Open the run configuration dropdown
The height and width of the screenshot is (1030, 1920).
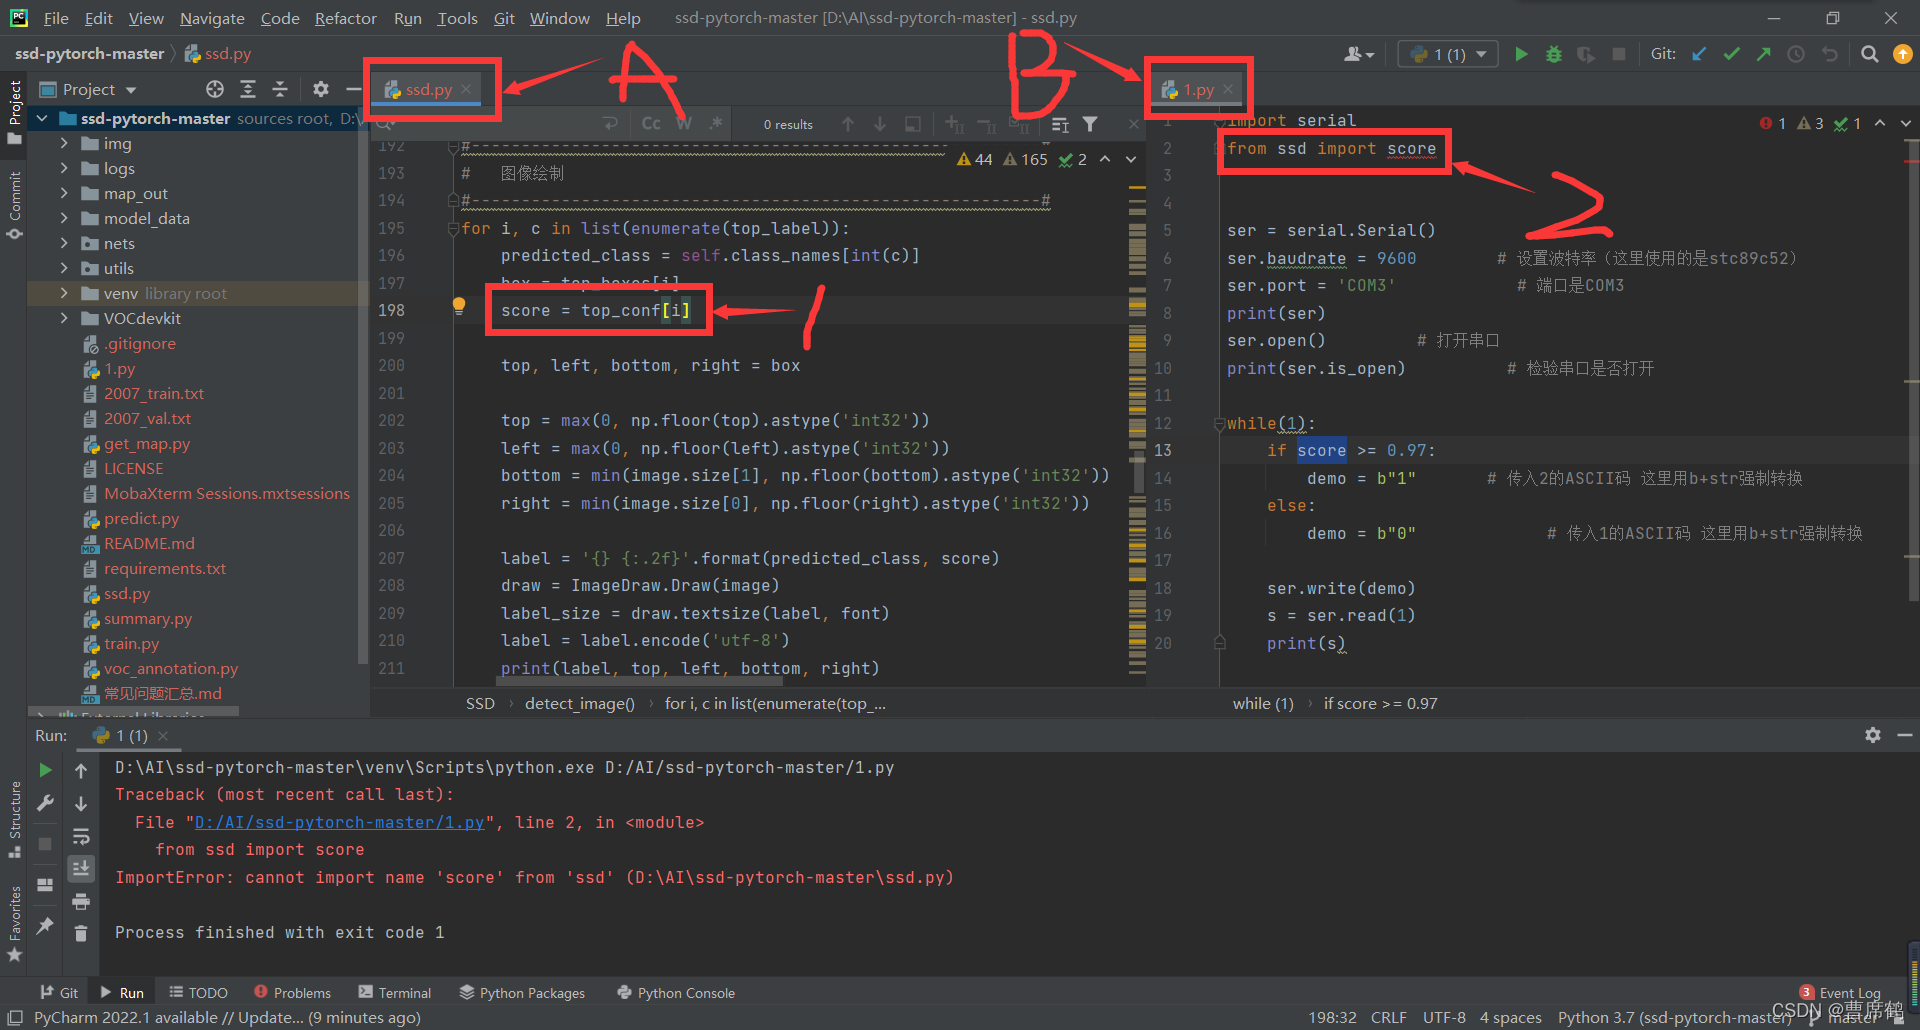click(1447, 54)
